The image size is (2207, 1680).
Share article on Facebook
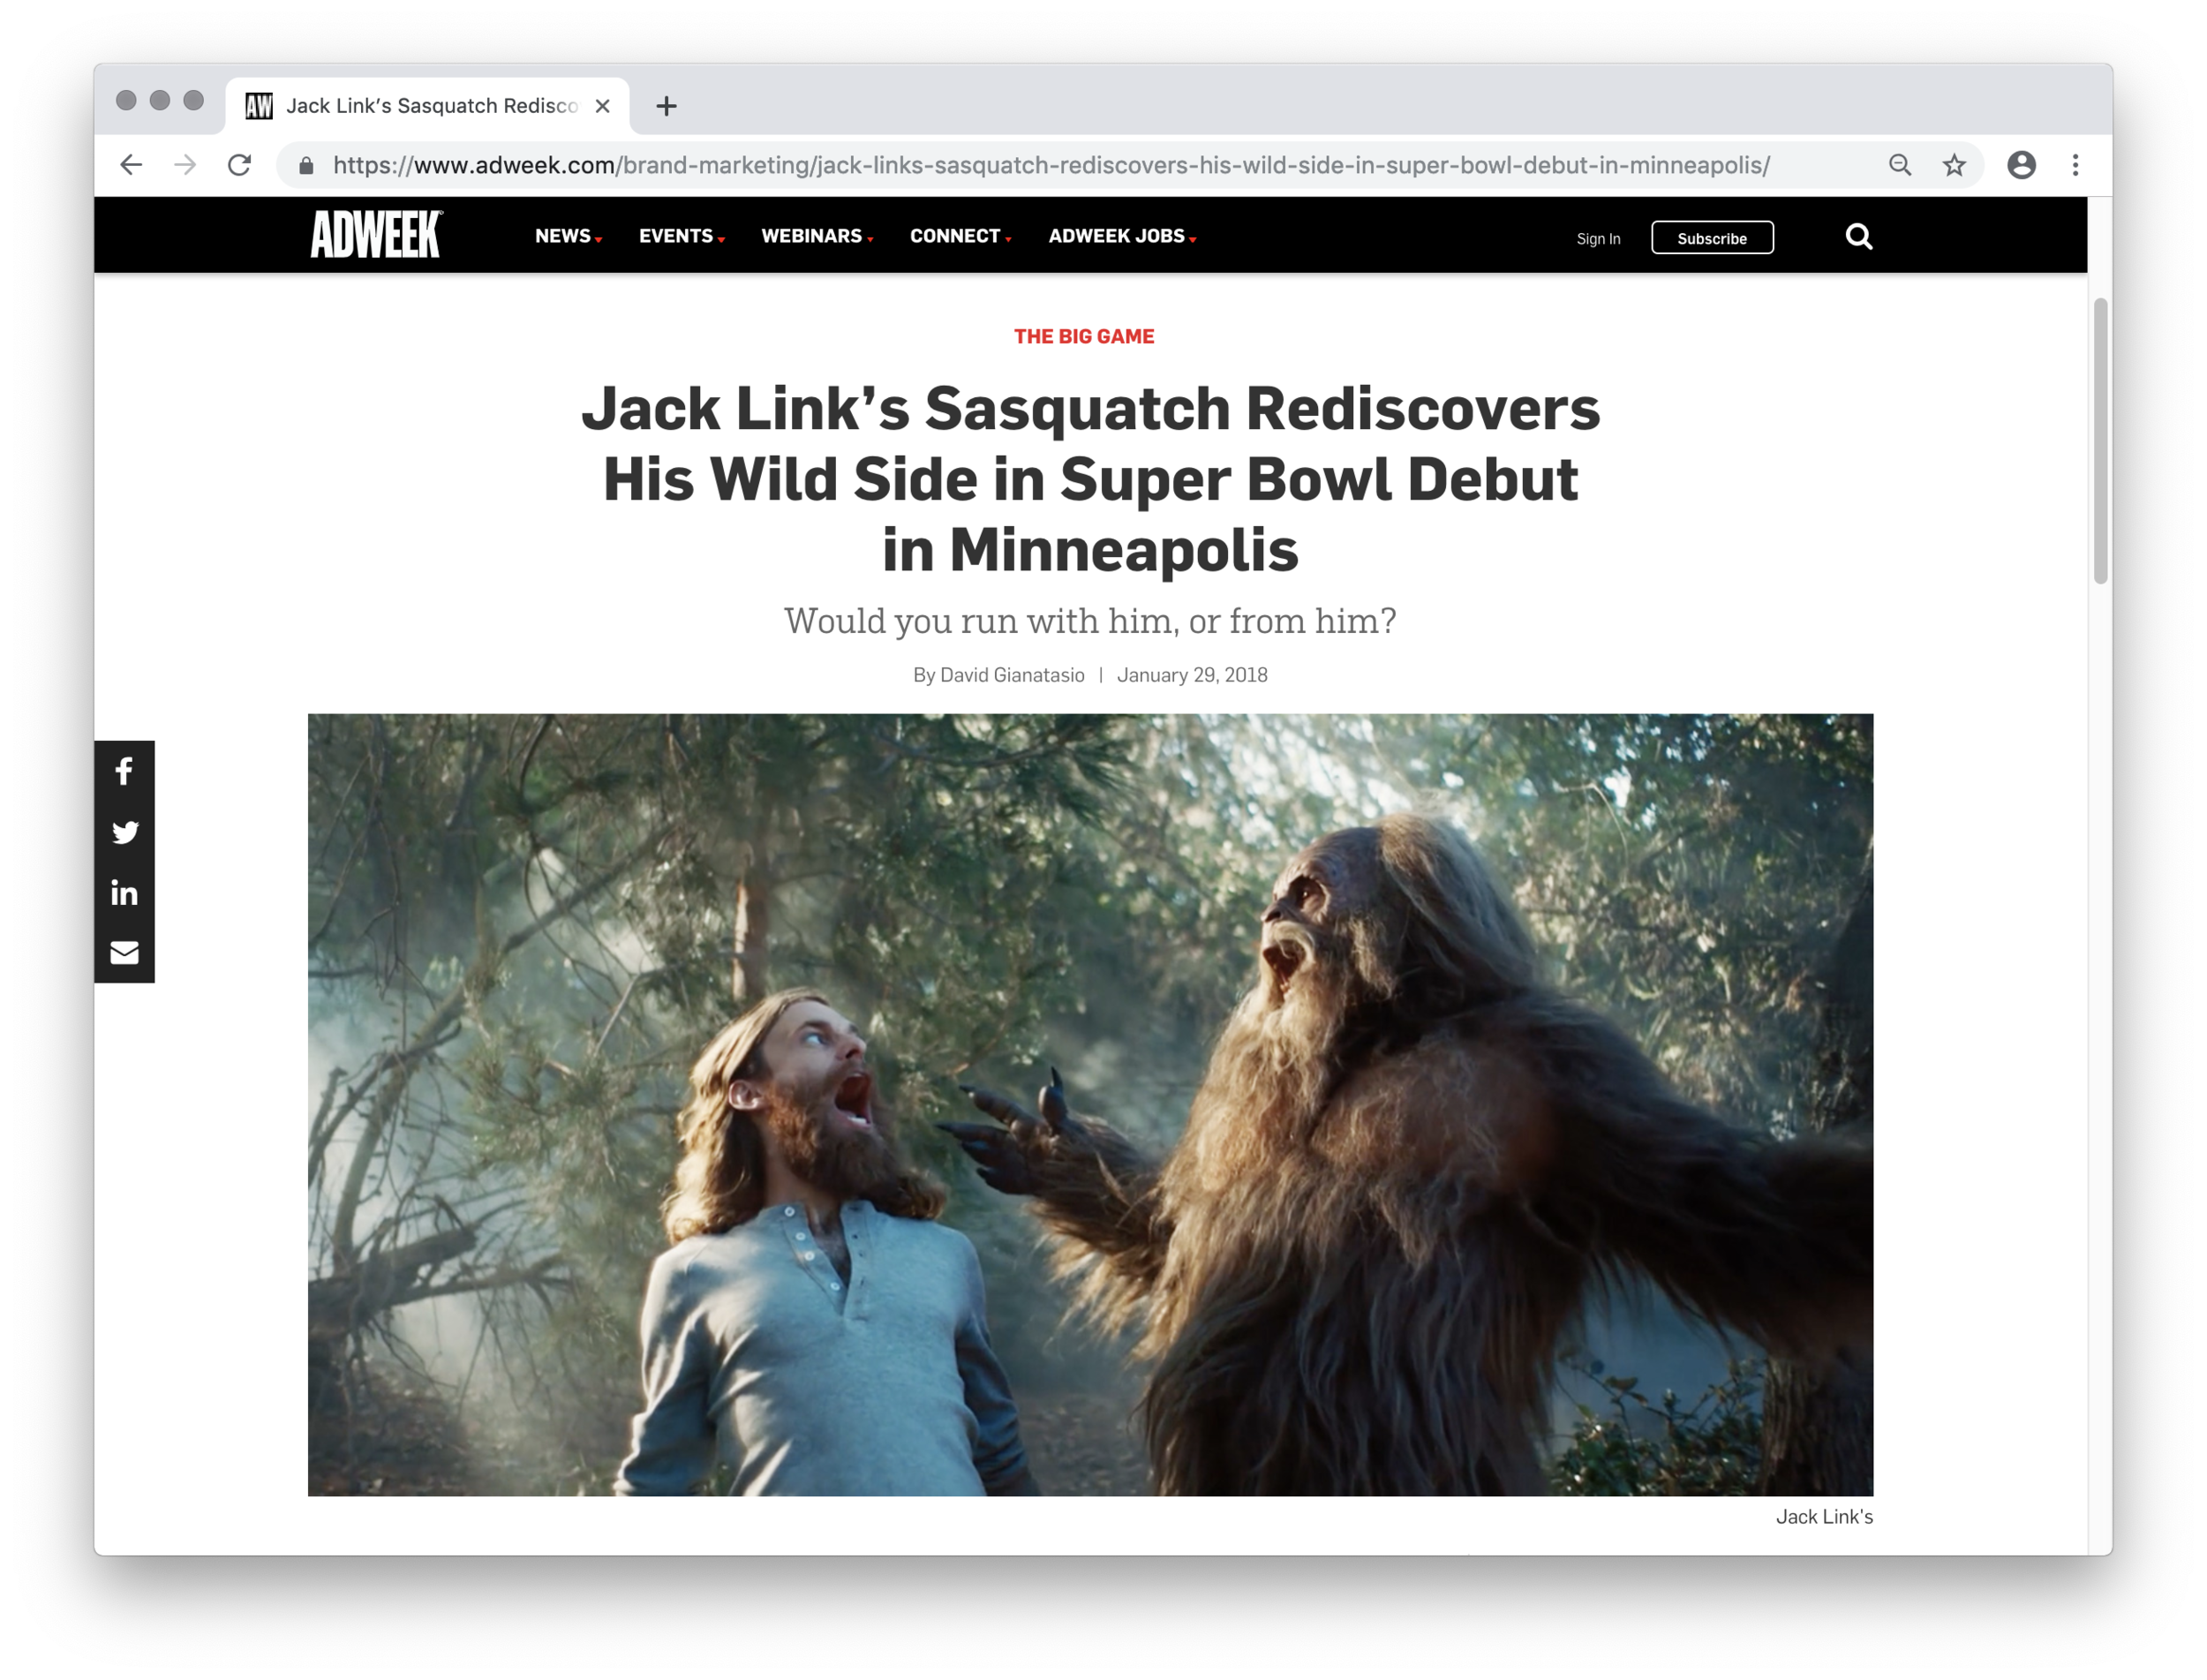pyautogui.click(x=124, y=771)
